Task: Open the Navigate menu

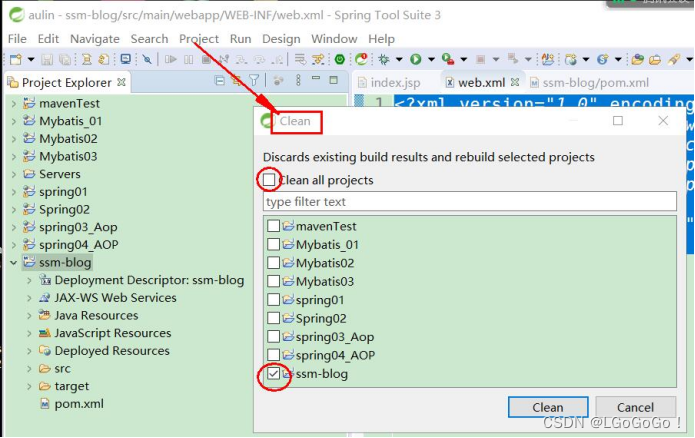Action: click(95, 39)
